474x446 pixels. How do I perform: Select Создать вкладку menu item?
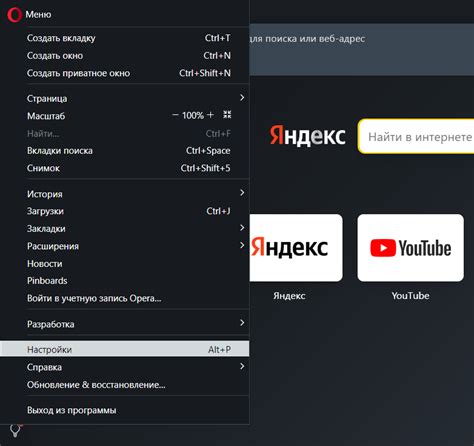(x=125, y=38)
